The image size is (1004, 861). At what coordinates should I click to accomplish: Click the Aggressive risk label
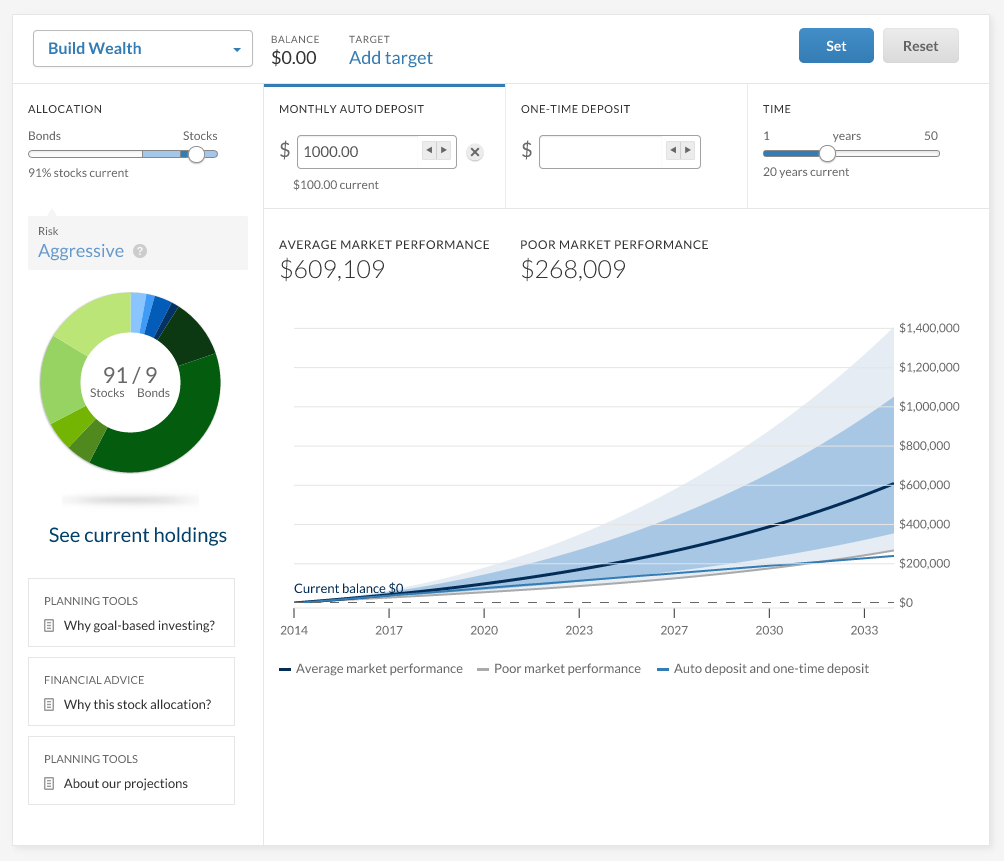[81, 251]
